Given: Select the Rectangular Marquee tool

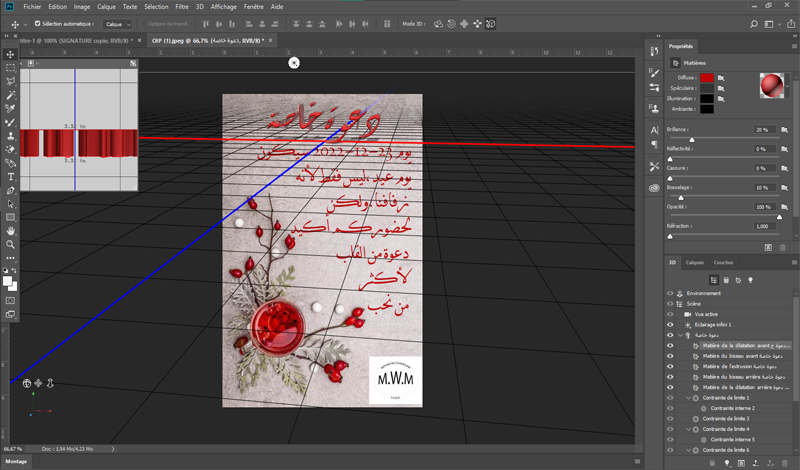Looking at the screenshot, I should click(10, 68).
